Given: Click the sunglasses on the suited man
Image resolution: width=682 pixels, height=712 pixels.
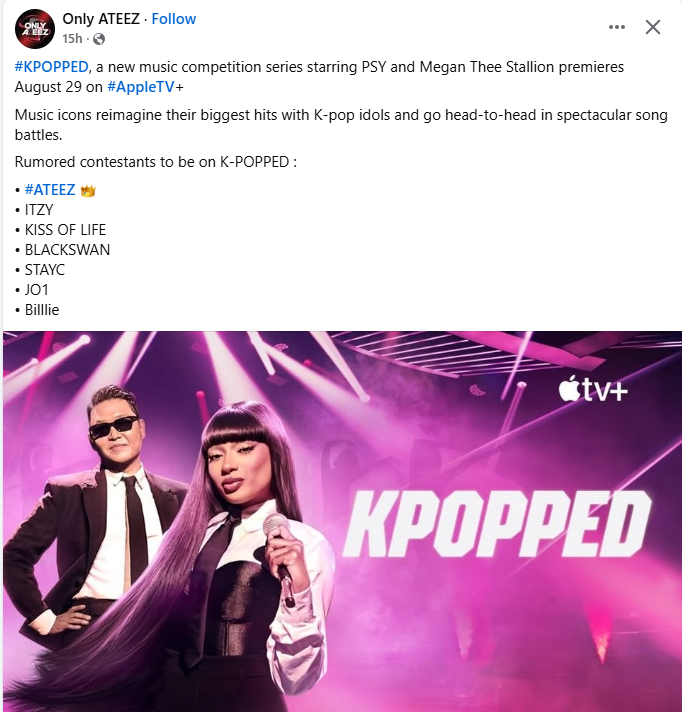Looking at the screenshot, I should (114, 425).
